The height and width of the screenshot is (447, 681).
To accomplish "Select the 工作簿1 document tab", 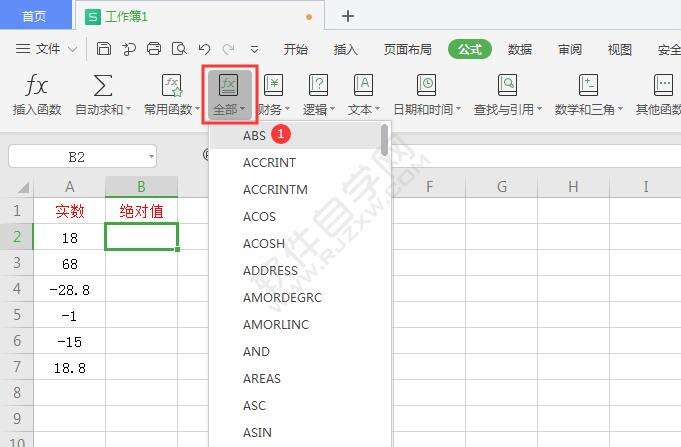I will 200,17.
